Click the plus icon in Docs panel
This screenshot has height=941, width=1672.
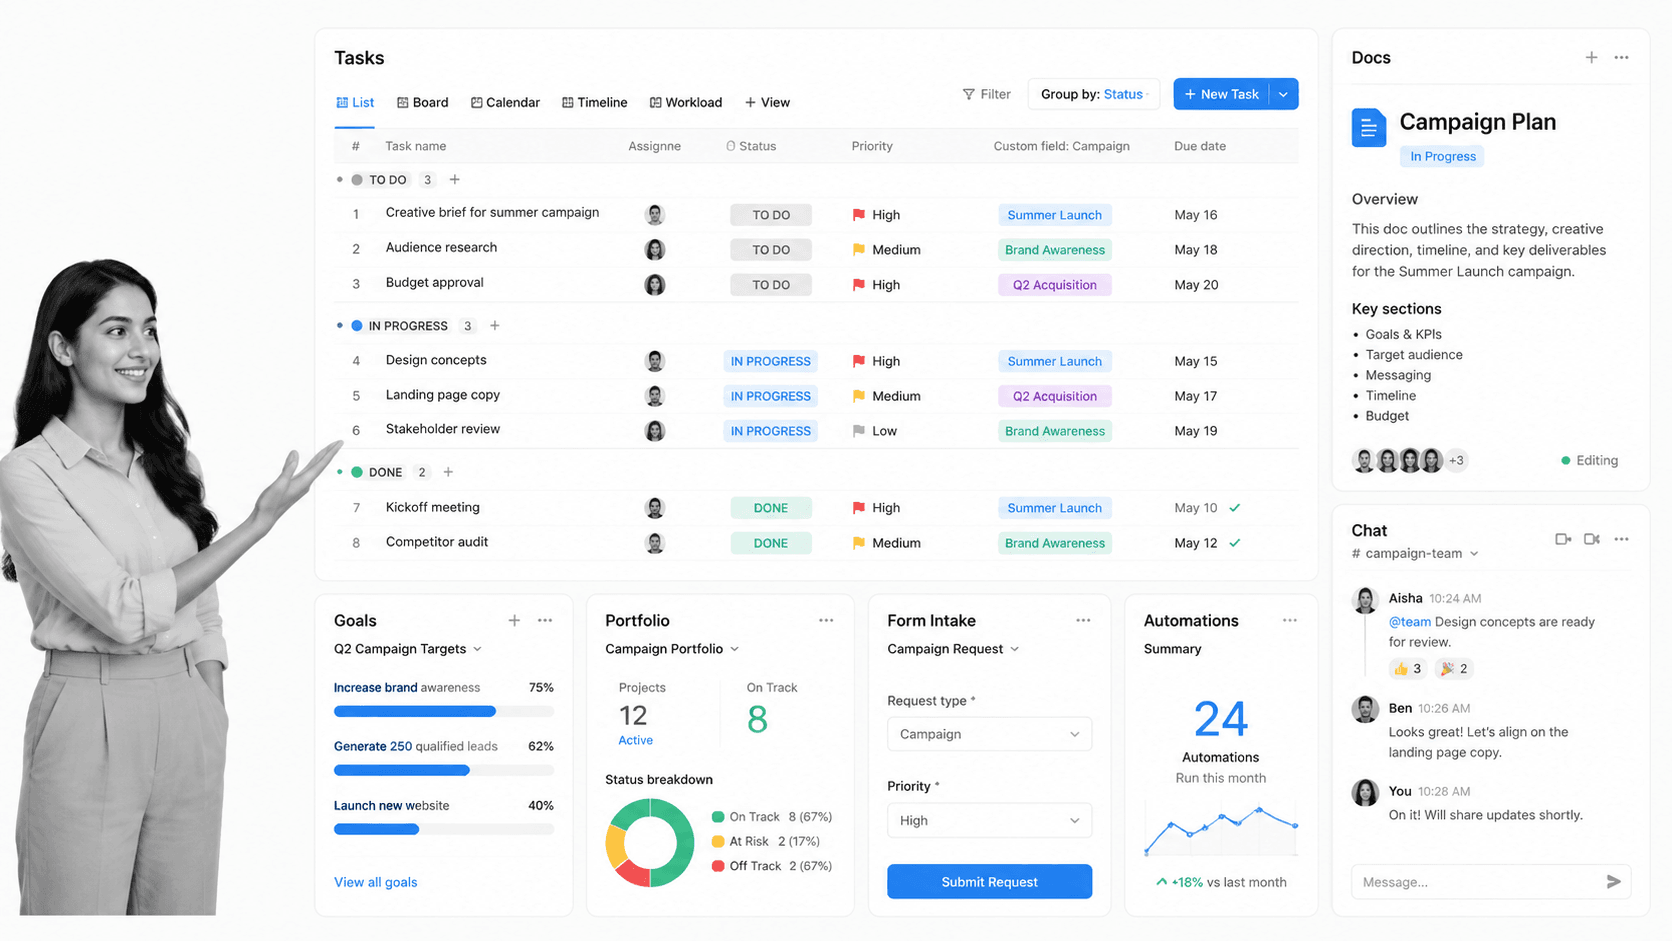[x=1591, y=58]
